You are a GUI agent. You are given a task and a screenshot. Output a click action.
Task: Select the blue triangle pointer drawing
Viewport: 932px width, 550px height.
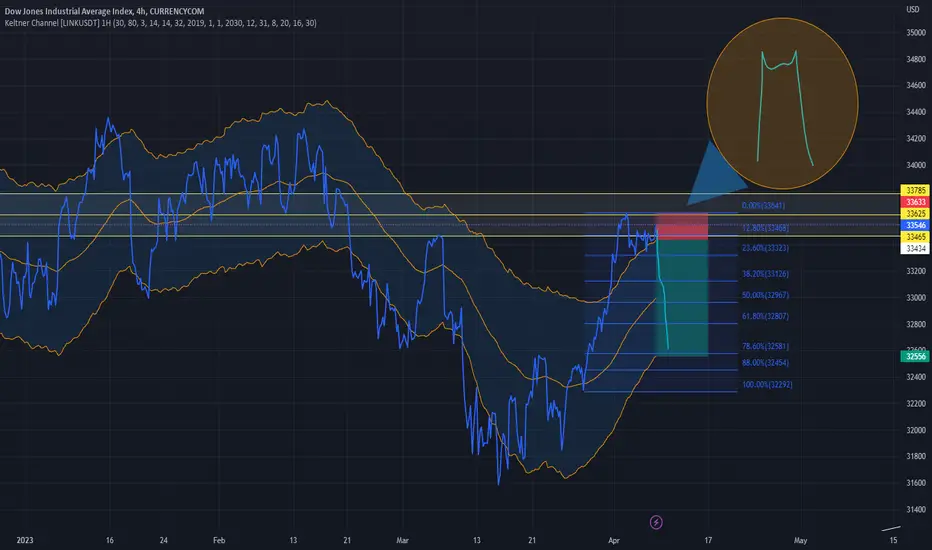716,174
